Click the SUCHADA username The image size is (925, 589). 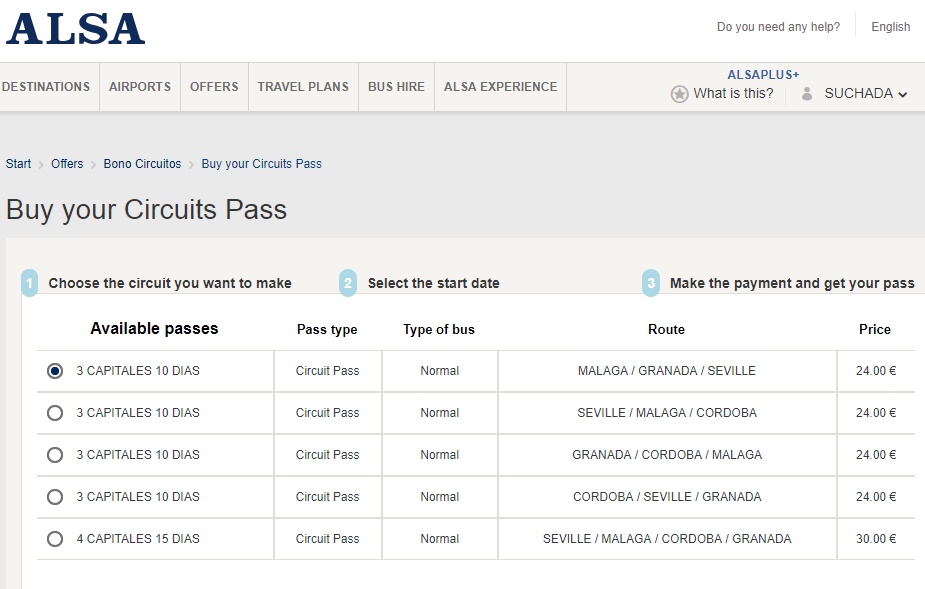click(x=858, y=93)
